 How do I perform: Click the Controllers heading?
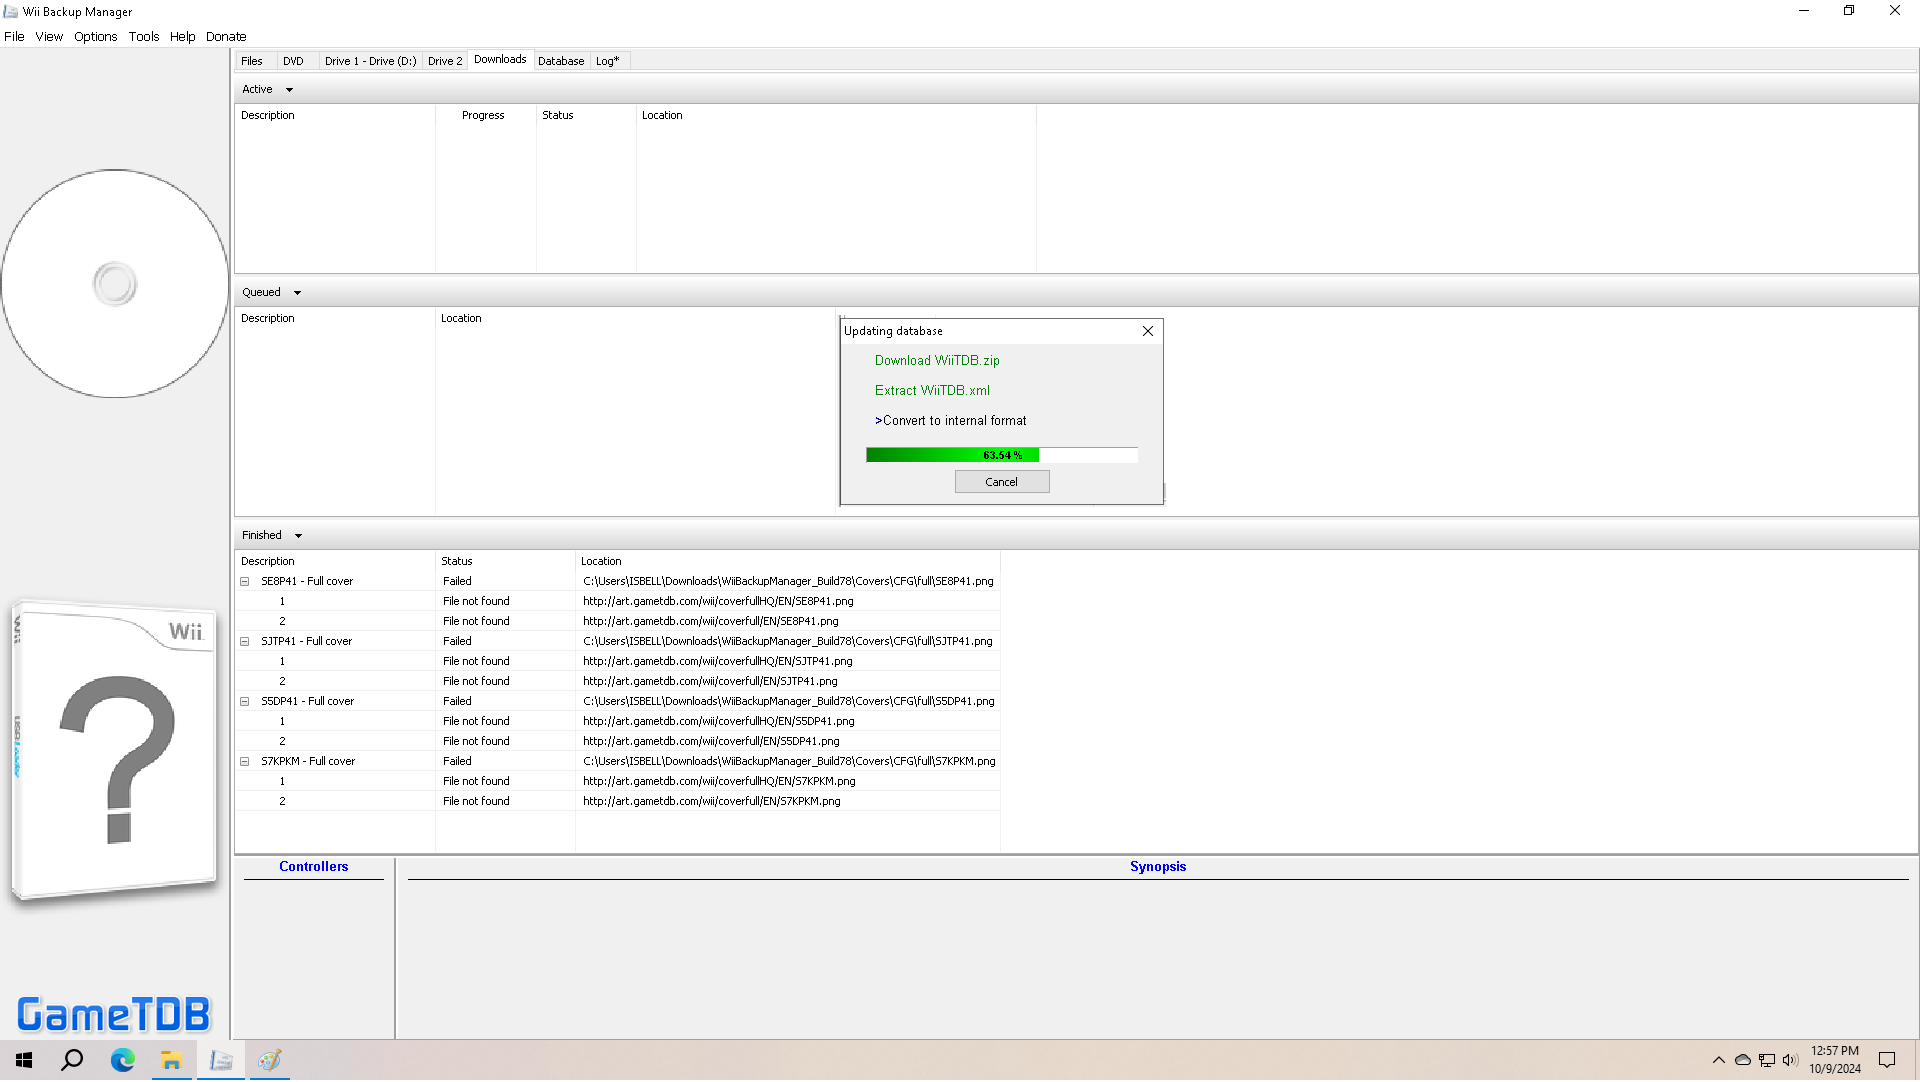[314, 867]
